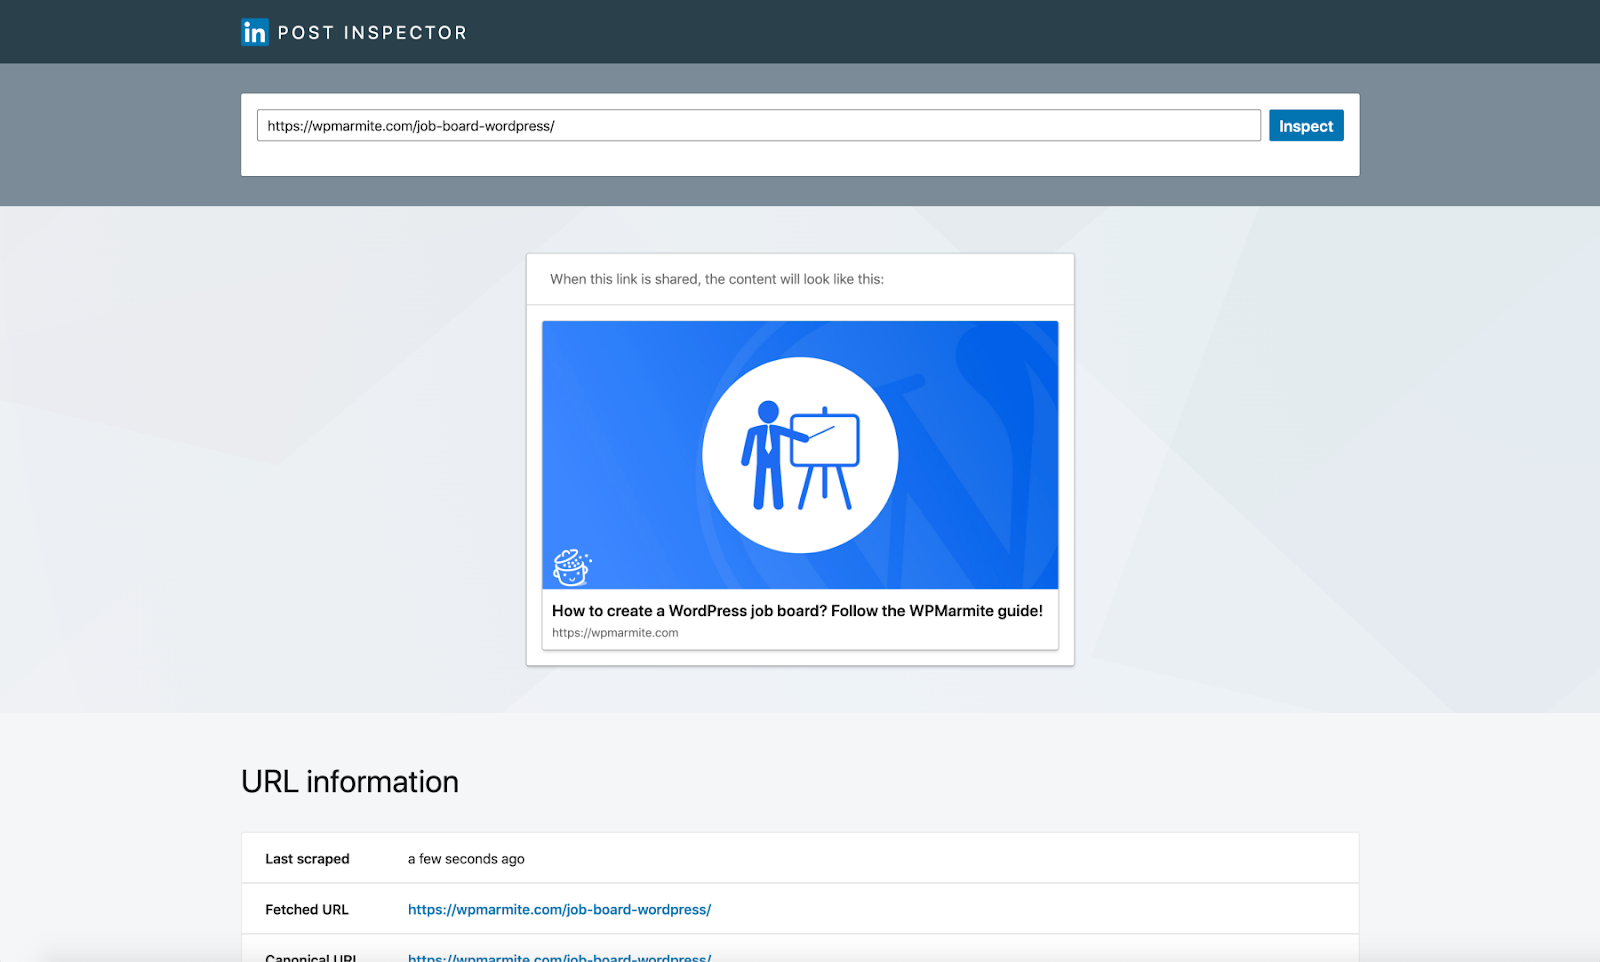Click the POST INSPECTOR header title
This screenshot has width=1600, height=962.
(x=372, y=33)
